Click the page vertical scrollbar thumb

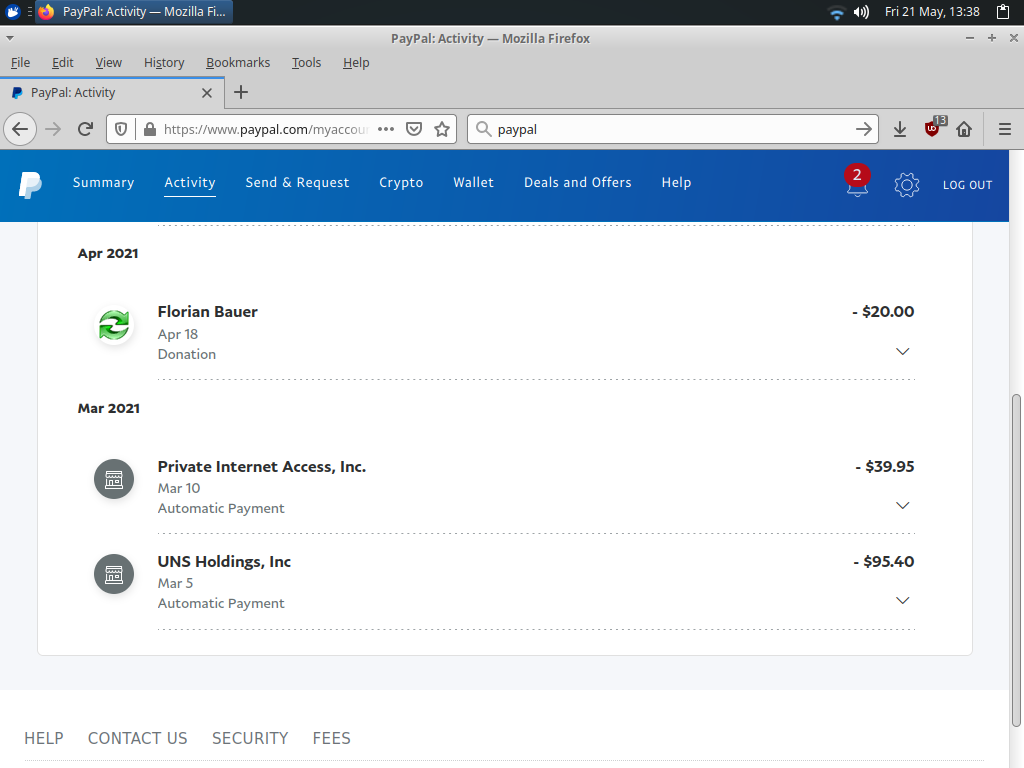coord(1016,560)
